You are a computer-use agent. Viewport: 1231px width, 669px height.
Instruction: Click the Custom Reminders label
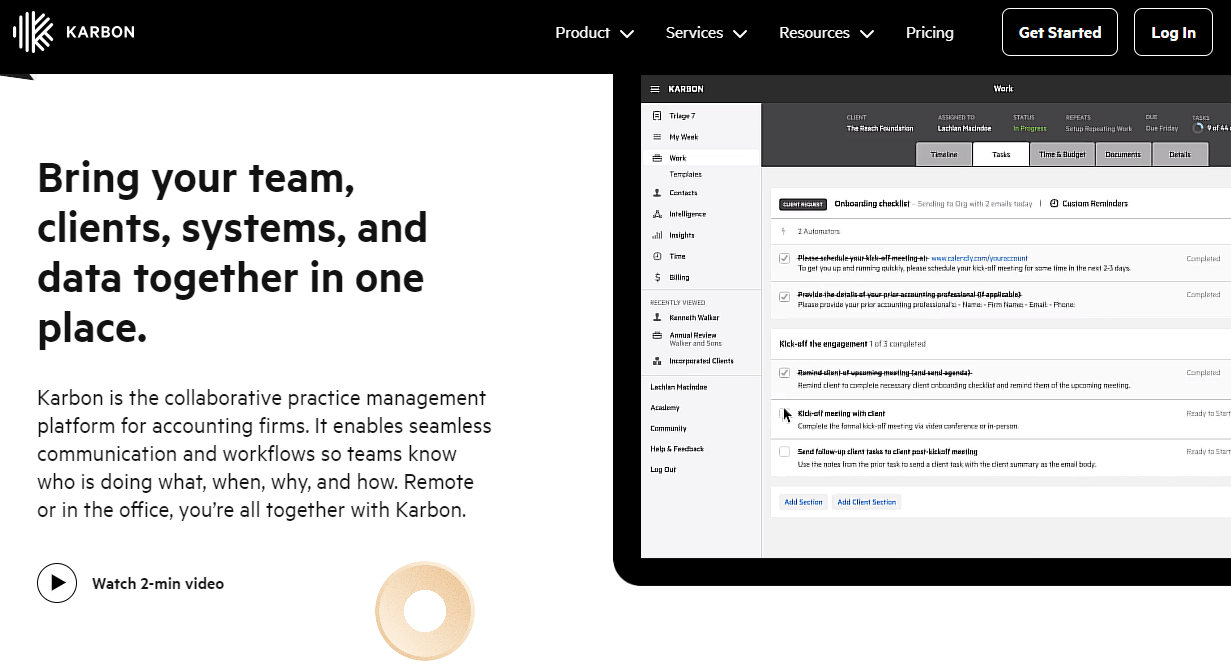pos(1095,204)
